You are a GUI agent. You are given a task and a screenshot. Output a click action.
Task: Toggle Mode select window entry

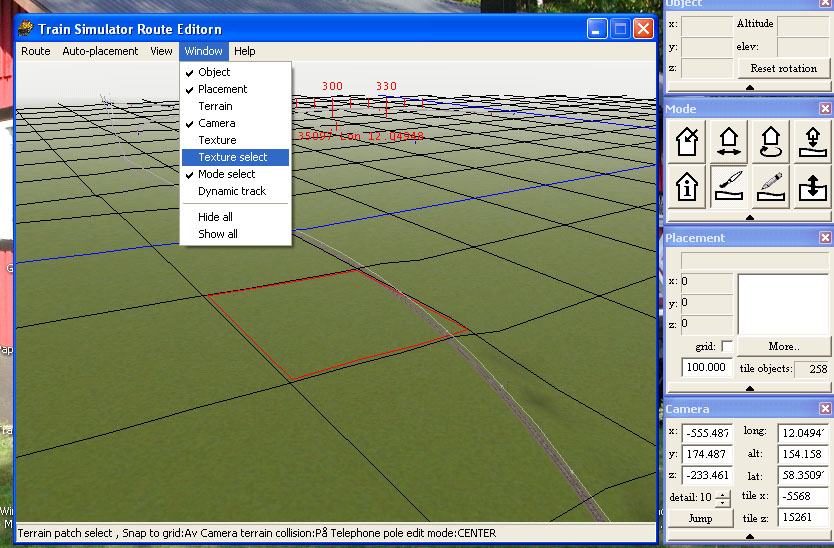[235, 174]
